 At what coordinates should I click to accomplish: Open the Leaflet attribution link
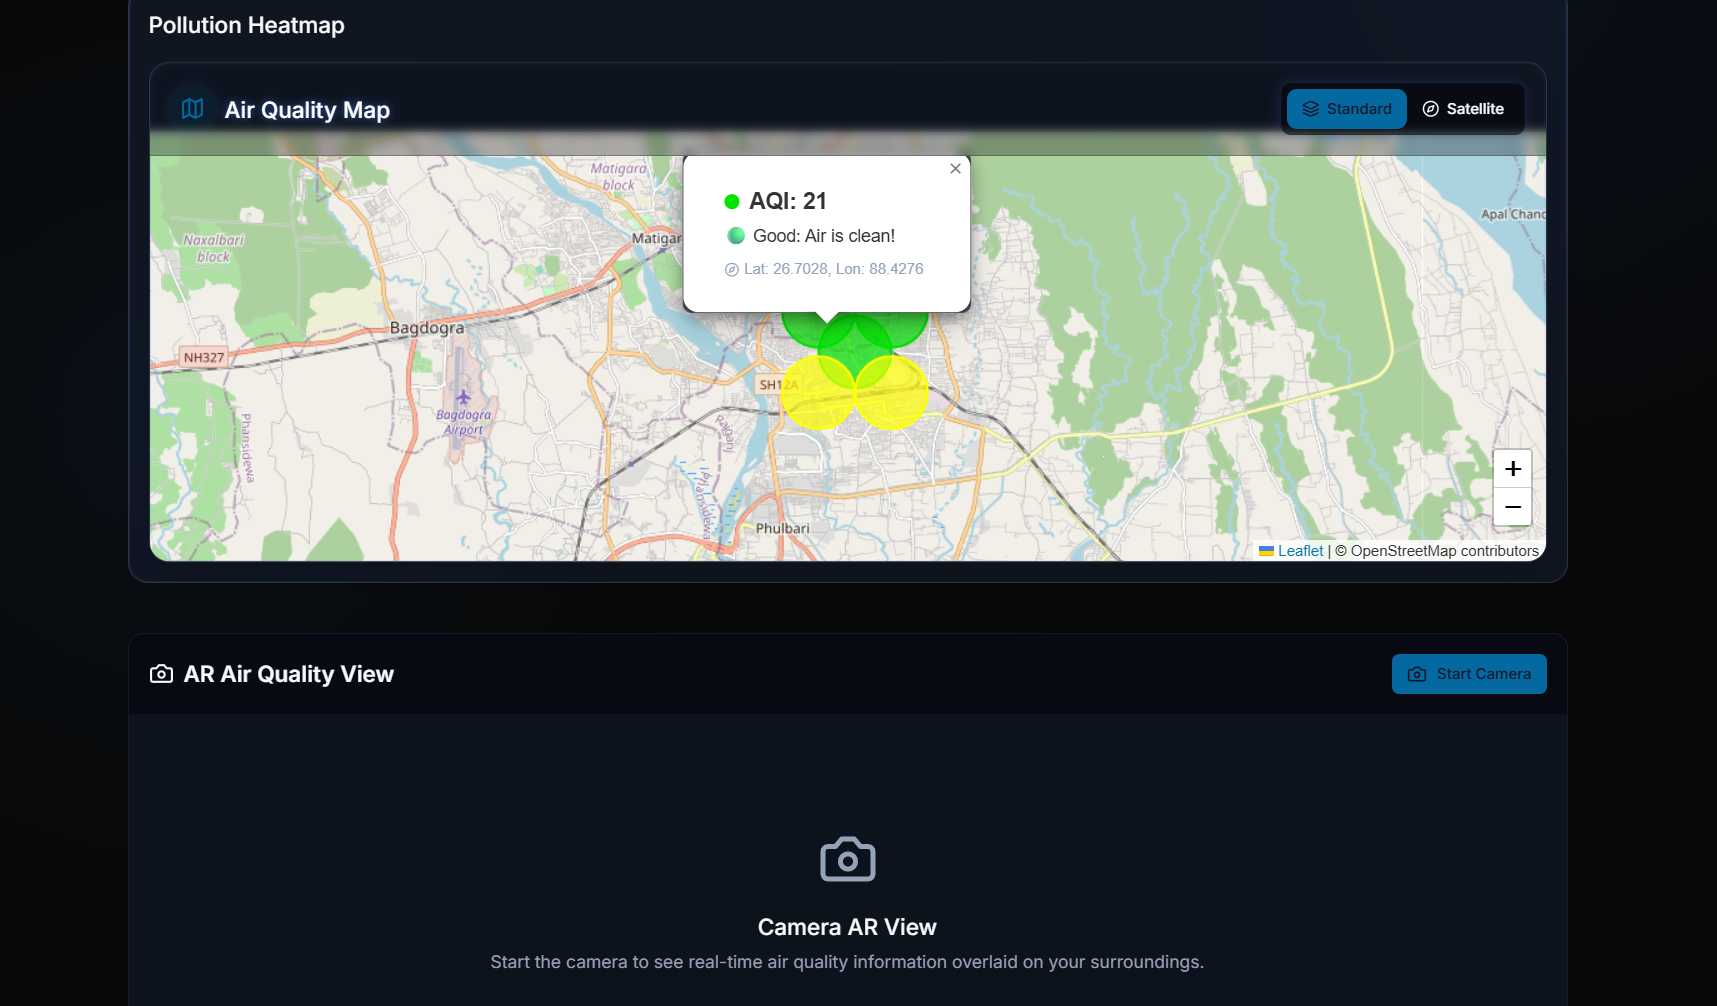[1291, 551]
